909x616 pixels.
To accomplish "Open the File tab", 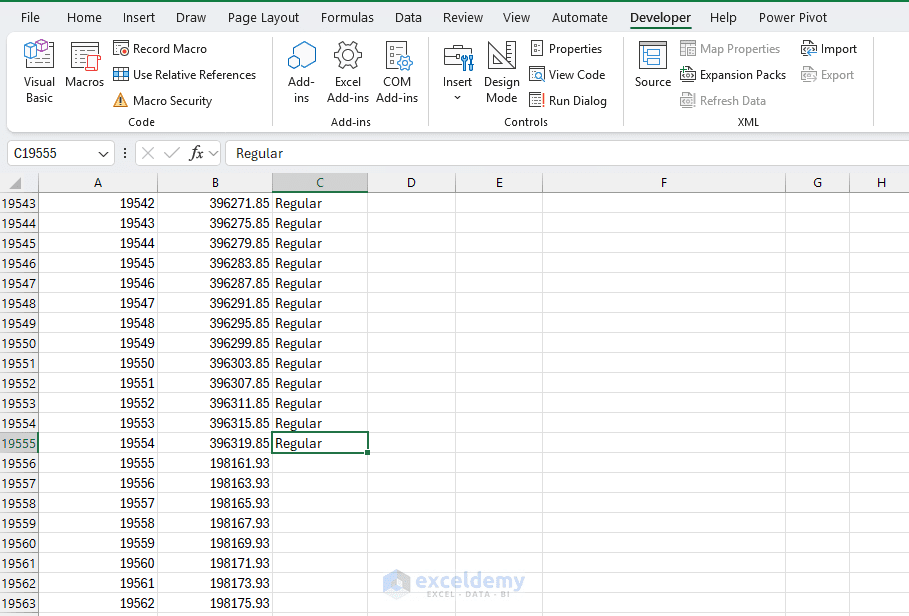I will (30, 17).
